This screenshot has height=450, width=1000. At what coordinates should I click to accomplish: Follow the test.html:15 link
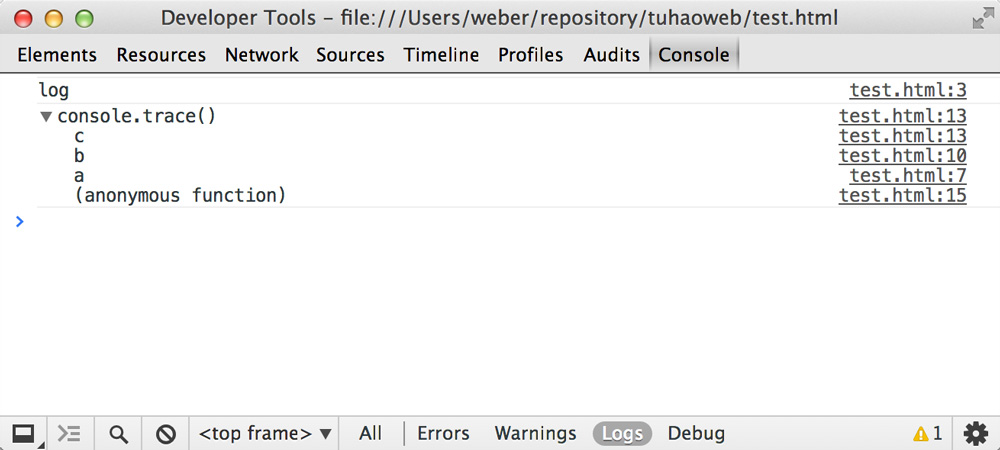pos(902,195)
